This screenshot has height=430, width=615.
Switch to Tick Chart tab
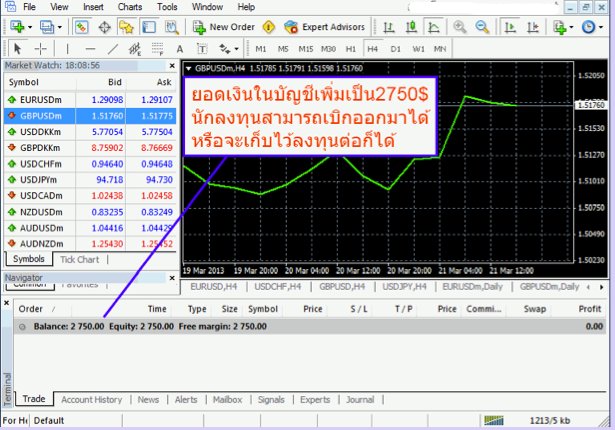click(80, 259)
